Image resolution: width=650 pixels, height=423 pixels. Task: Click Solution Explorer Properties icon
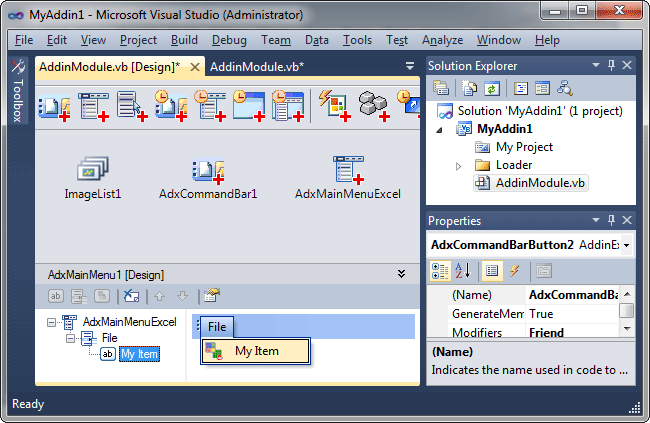pyautogui.click(x=441, y=88)
